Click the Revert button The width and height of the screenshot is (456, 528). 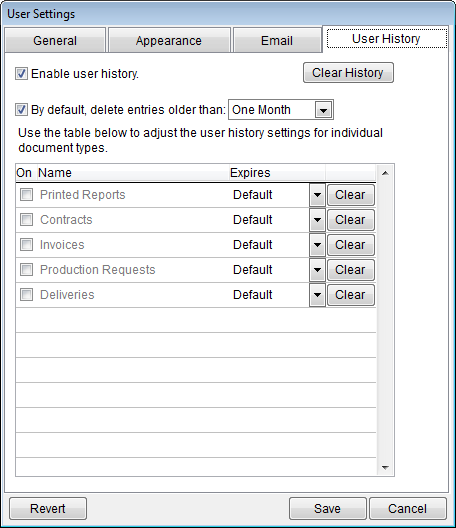[x=48, y=508]
